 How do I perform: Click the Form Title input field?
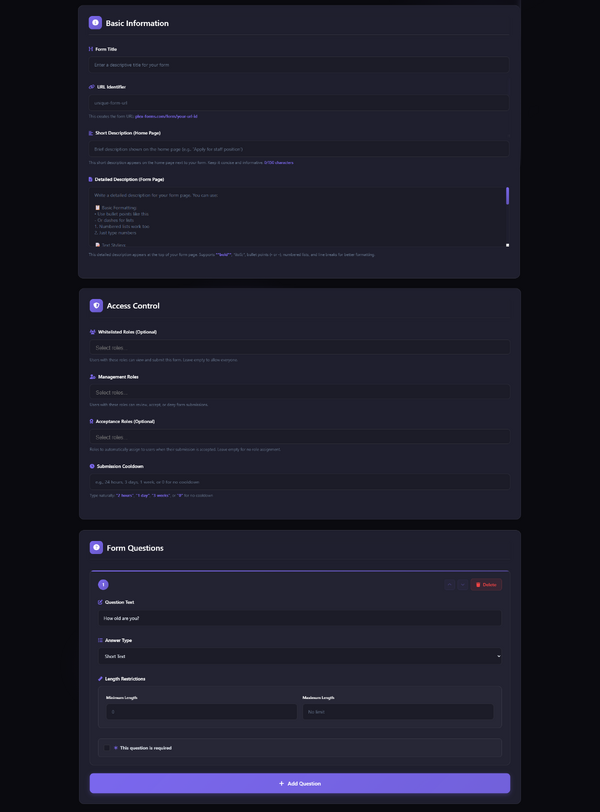pyautogui.click(x=299, y=65)
